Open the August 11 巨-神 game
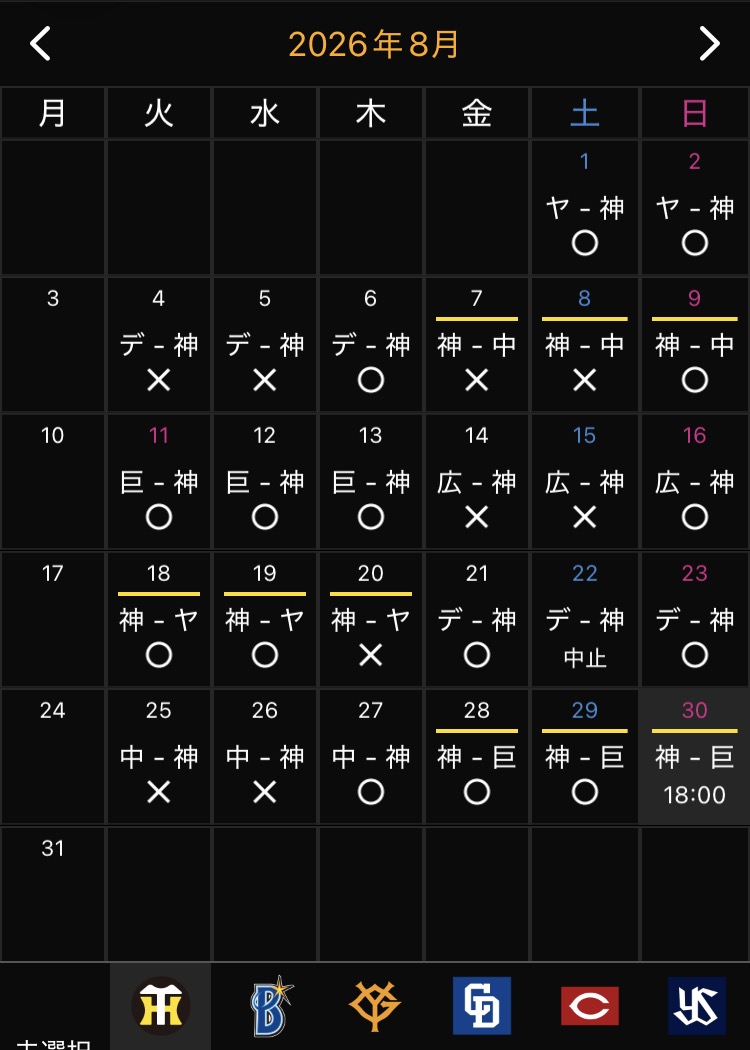The image size is (750, 1050). tap(159, 482)
